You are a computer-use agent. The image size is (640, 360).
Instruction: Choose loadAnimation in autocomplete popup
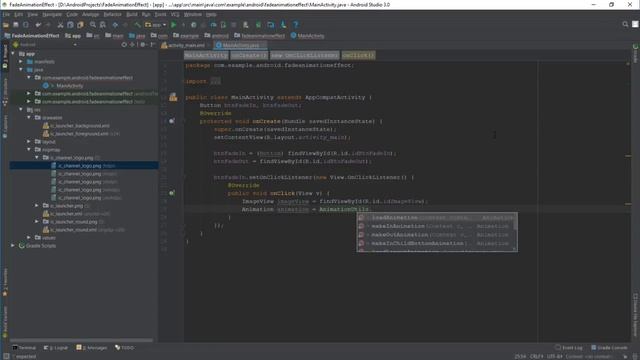point(436,218)
